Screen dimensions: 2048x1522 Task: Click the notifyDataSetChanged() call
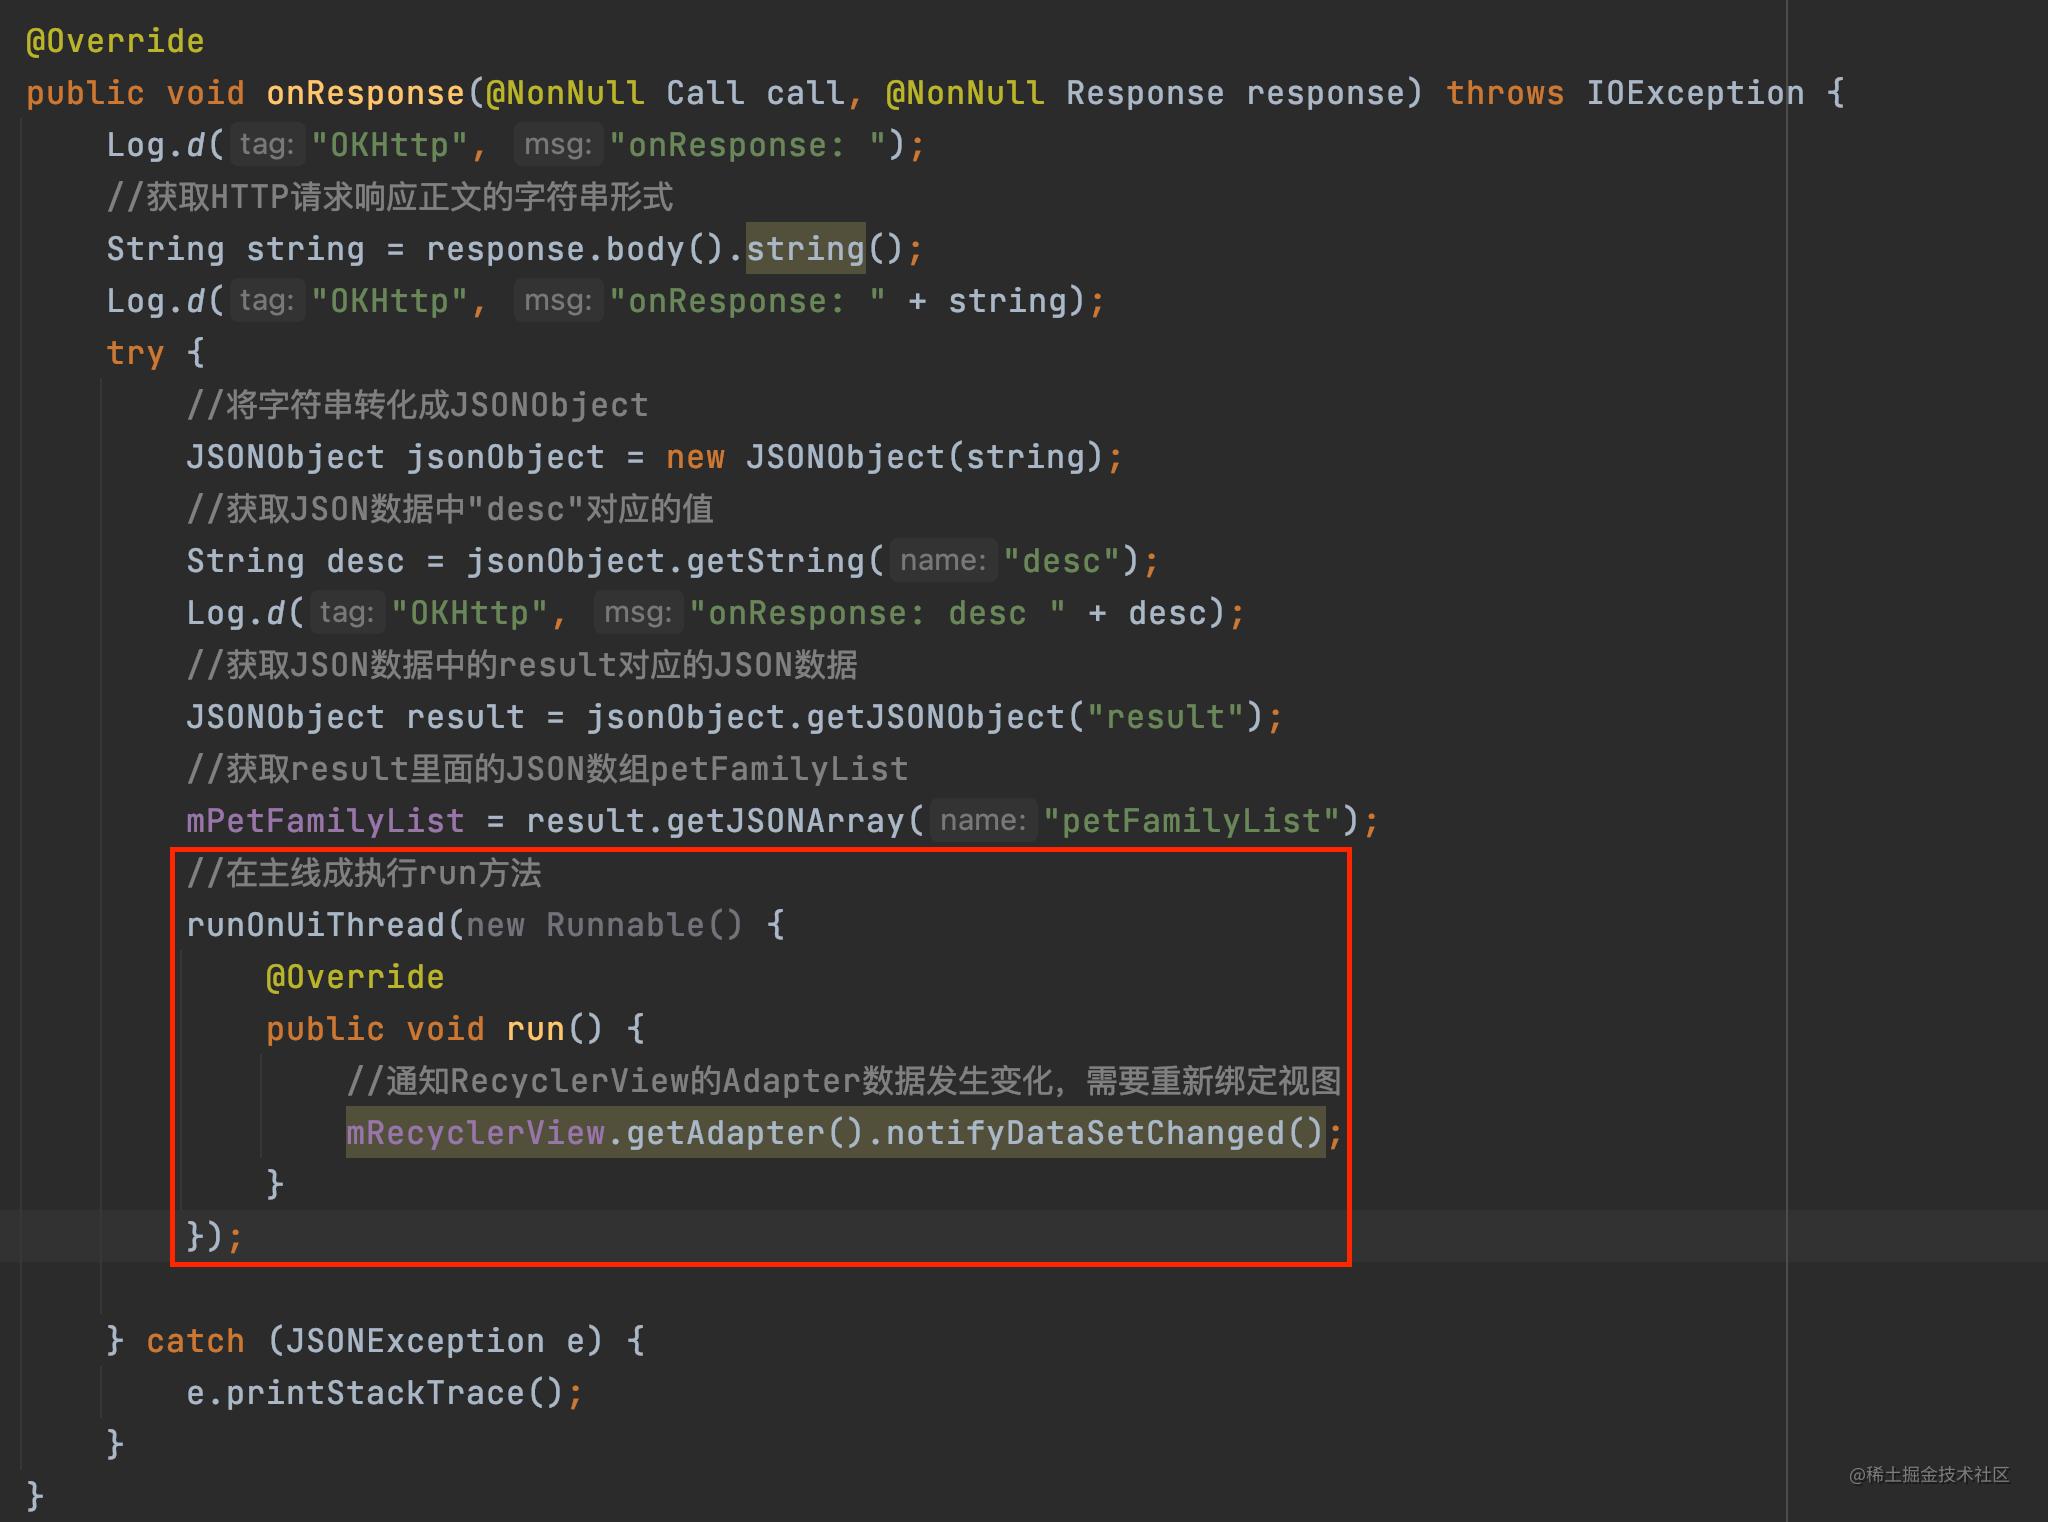coord(1104,1133)
